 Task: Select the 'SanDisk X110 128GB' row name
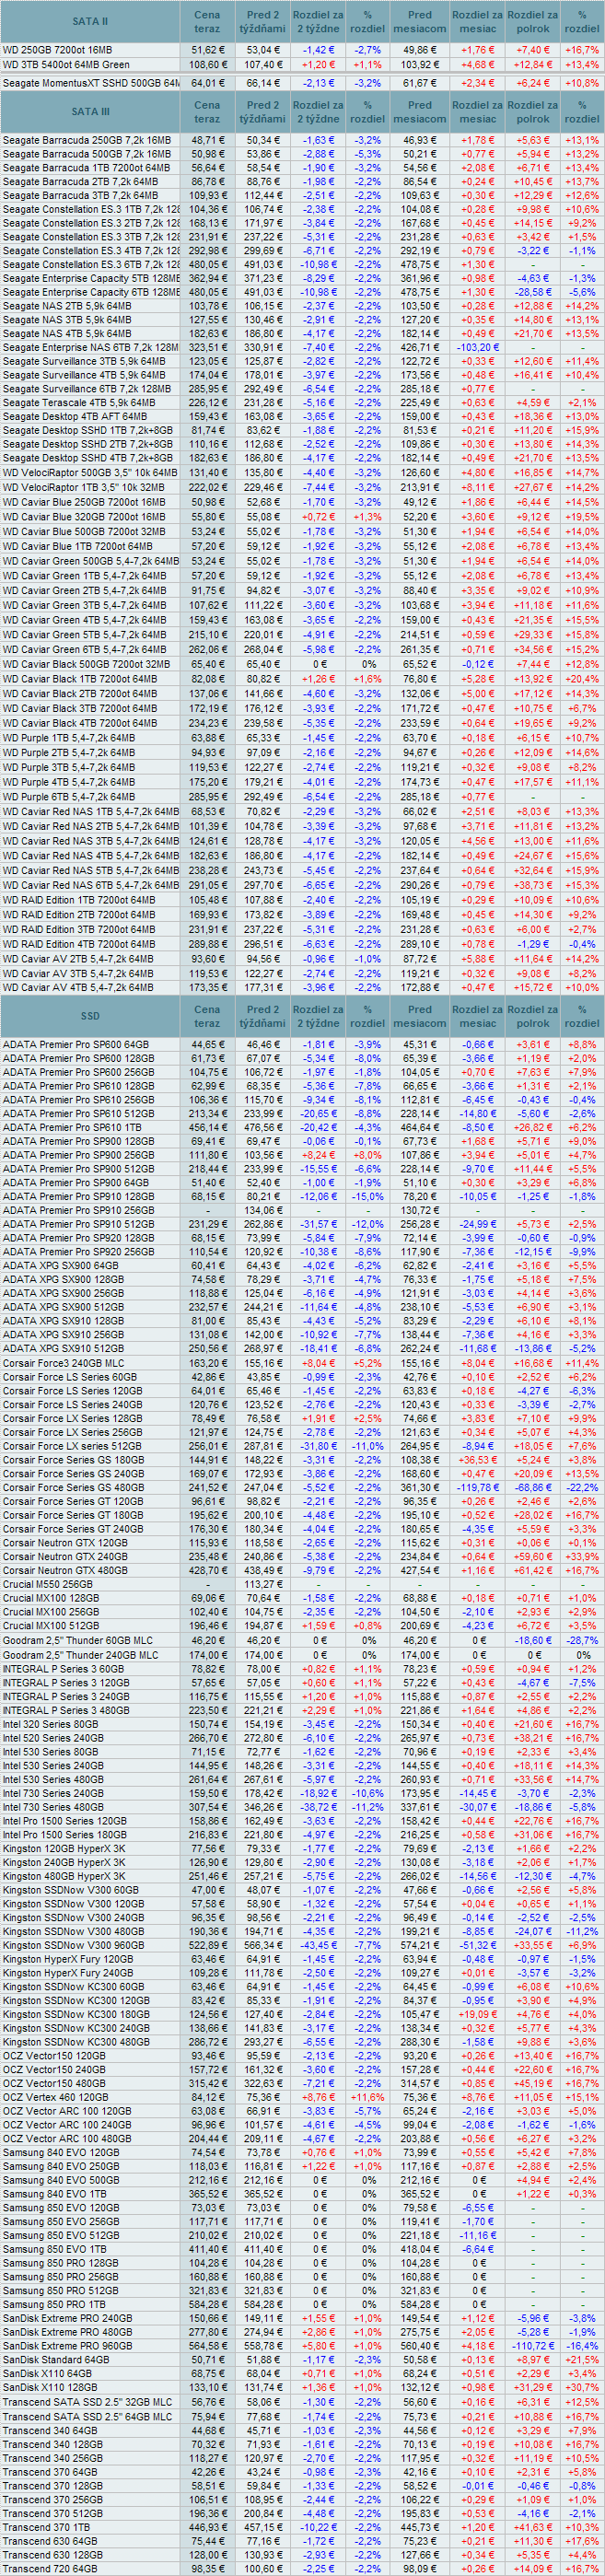(x=50, y=2387)
